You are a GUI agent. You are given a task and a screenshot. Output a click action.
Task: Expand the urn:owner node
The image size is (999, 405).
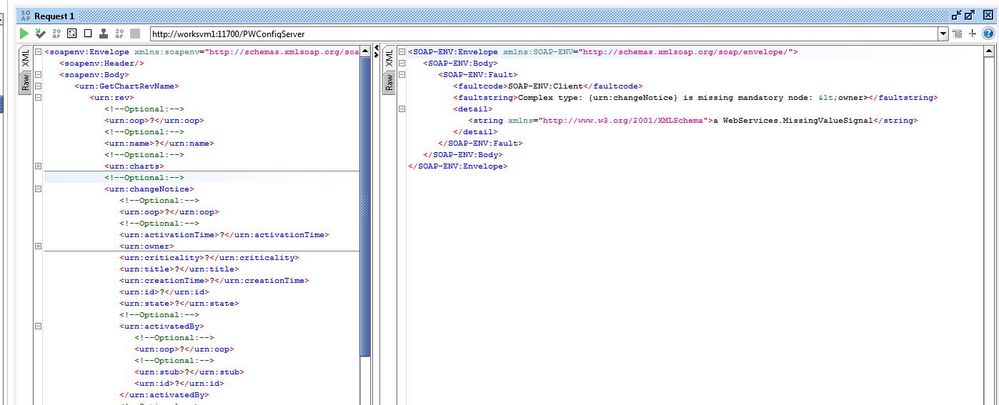point(38,245)
